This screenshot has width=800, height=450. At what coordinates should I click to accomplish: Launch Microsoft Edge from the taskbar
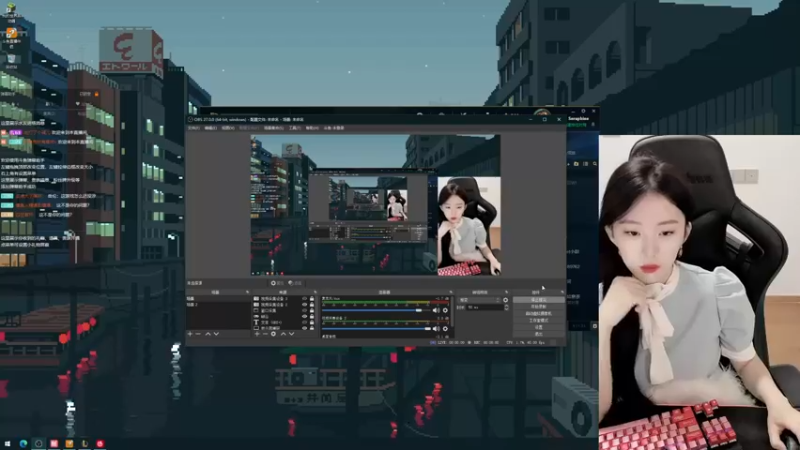[23, 444]
